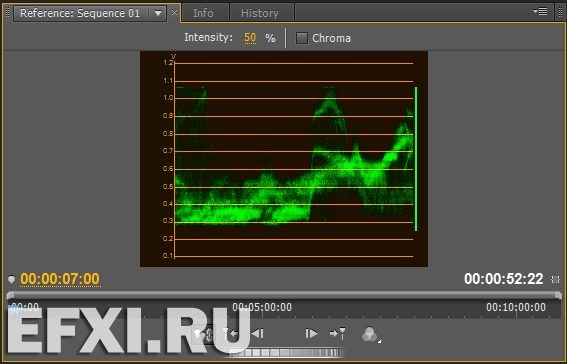Click the jog wheel strip
This screenshot has height=364, width=567.
(x=286, y=352)
